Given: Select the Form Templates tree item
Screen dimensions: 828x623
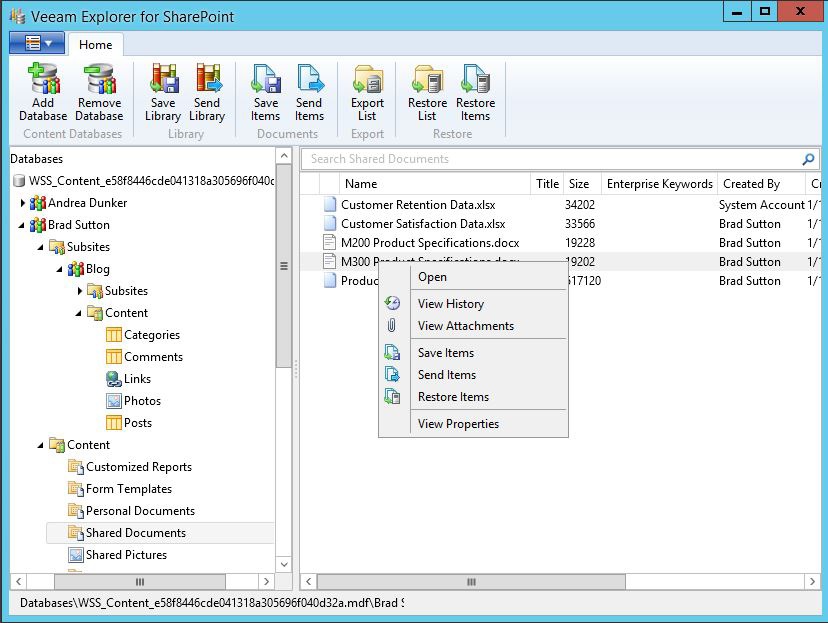Looking at the screenshot, I should tap(129, 489).
